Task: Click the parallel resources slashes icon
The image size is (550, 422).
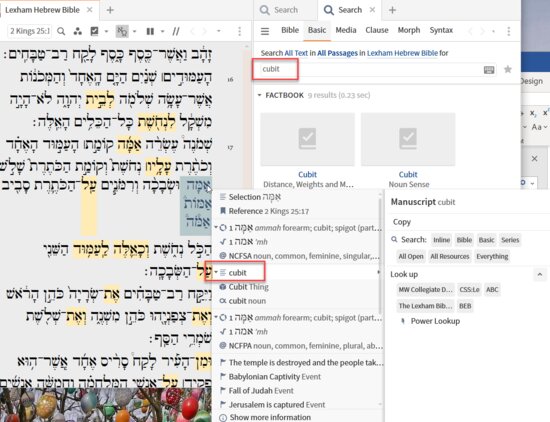Action: coord(176,32)
